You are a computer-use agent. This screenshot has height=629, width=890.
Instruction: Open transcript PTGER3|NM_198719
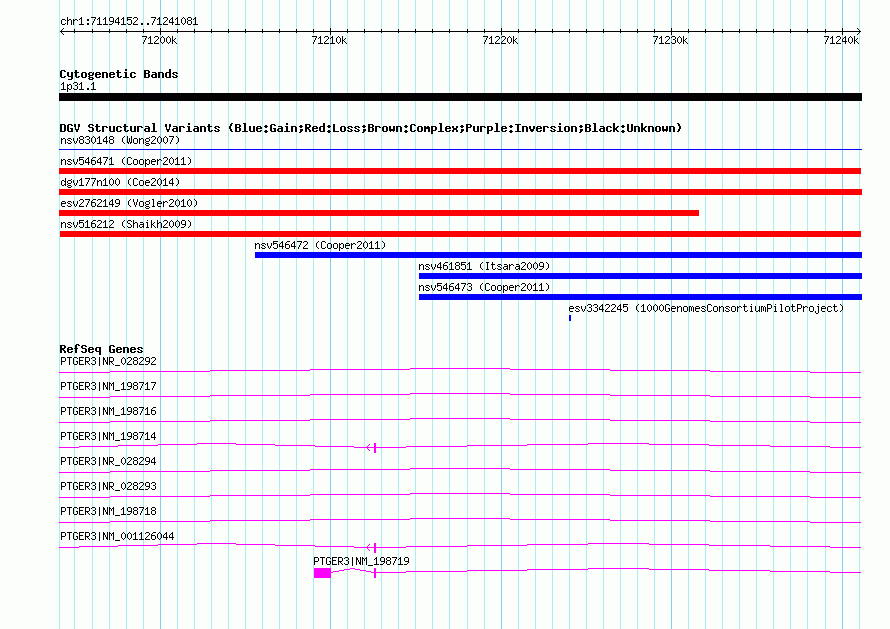coord(362,561)
